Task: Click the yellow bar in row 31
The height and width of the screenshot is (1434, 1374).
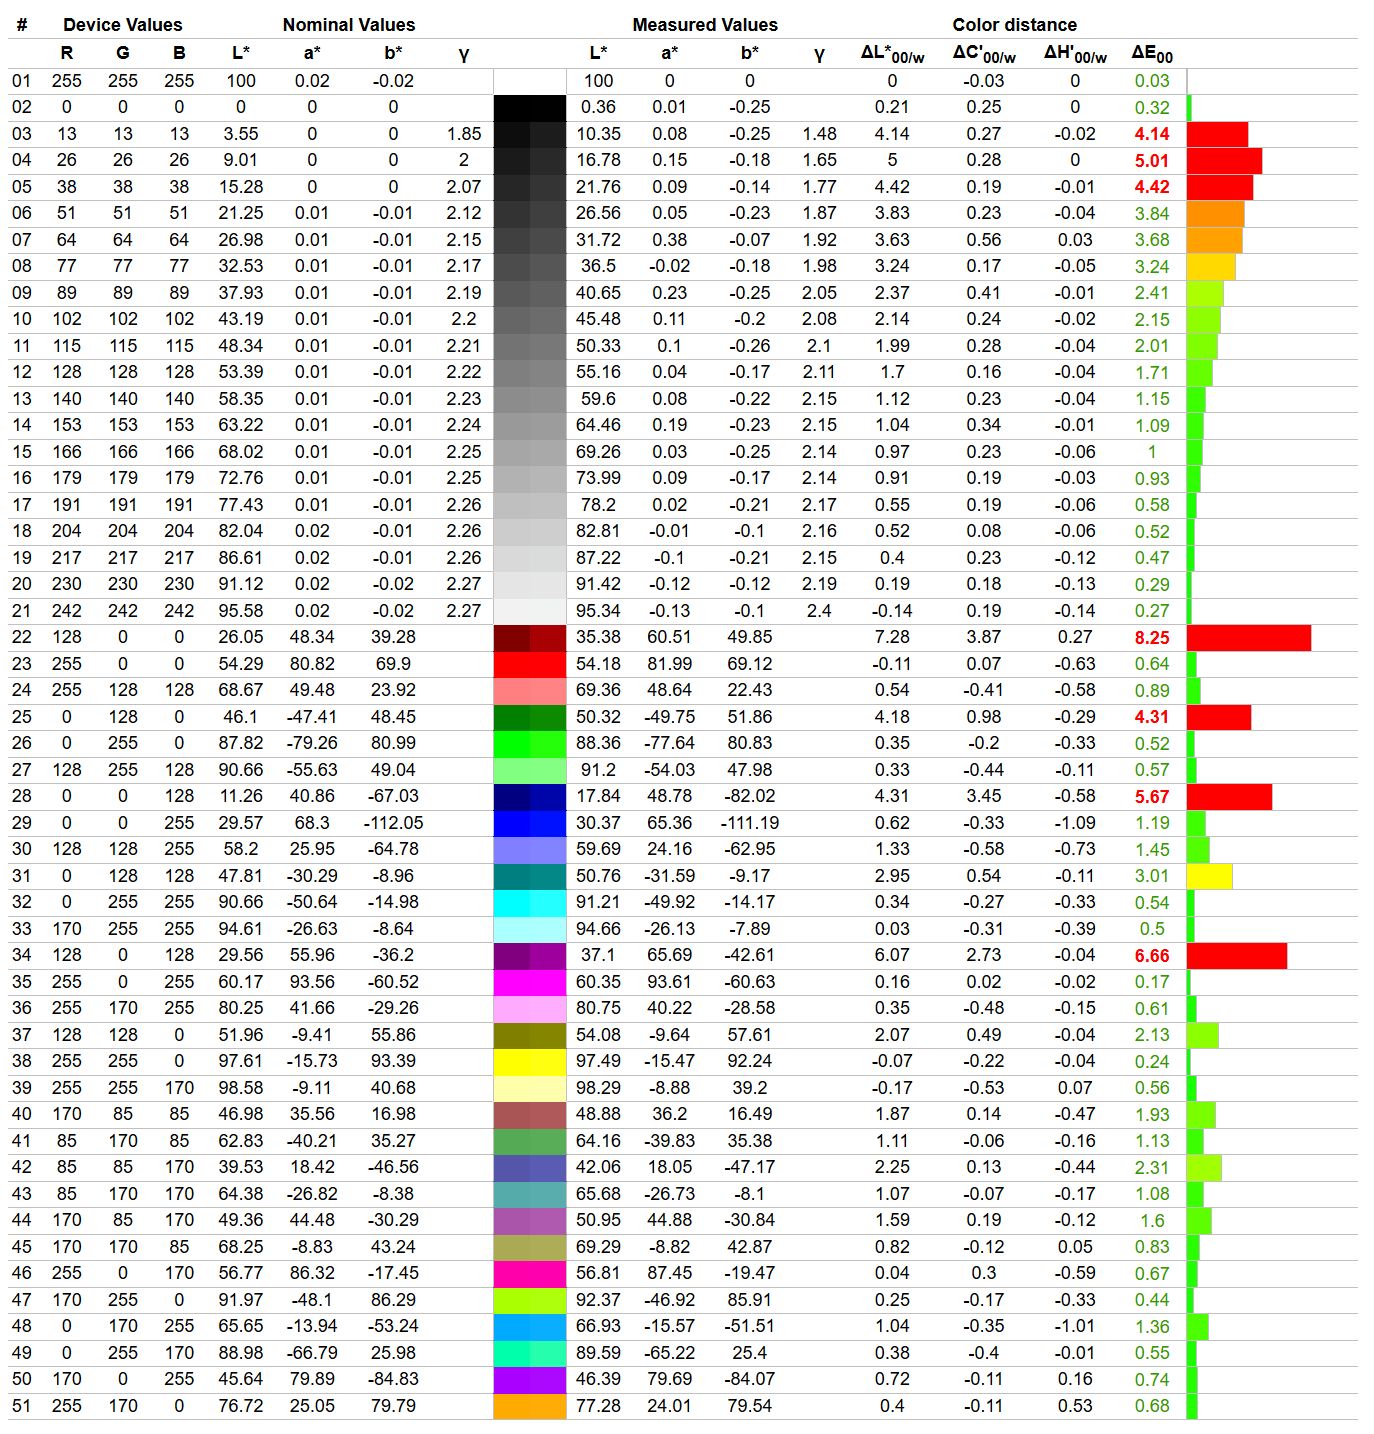Action: (x=1209, y=876)
